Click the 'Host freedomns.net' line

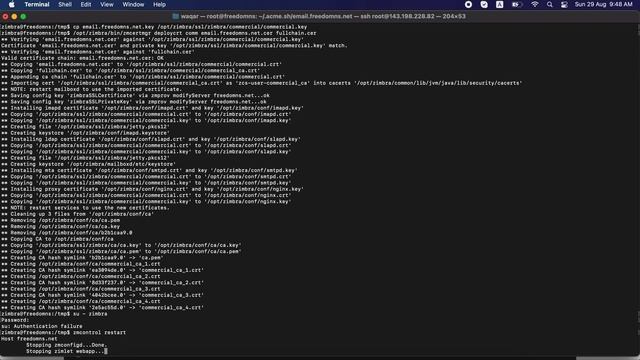pyautogui.click(x=29, y=339)
